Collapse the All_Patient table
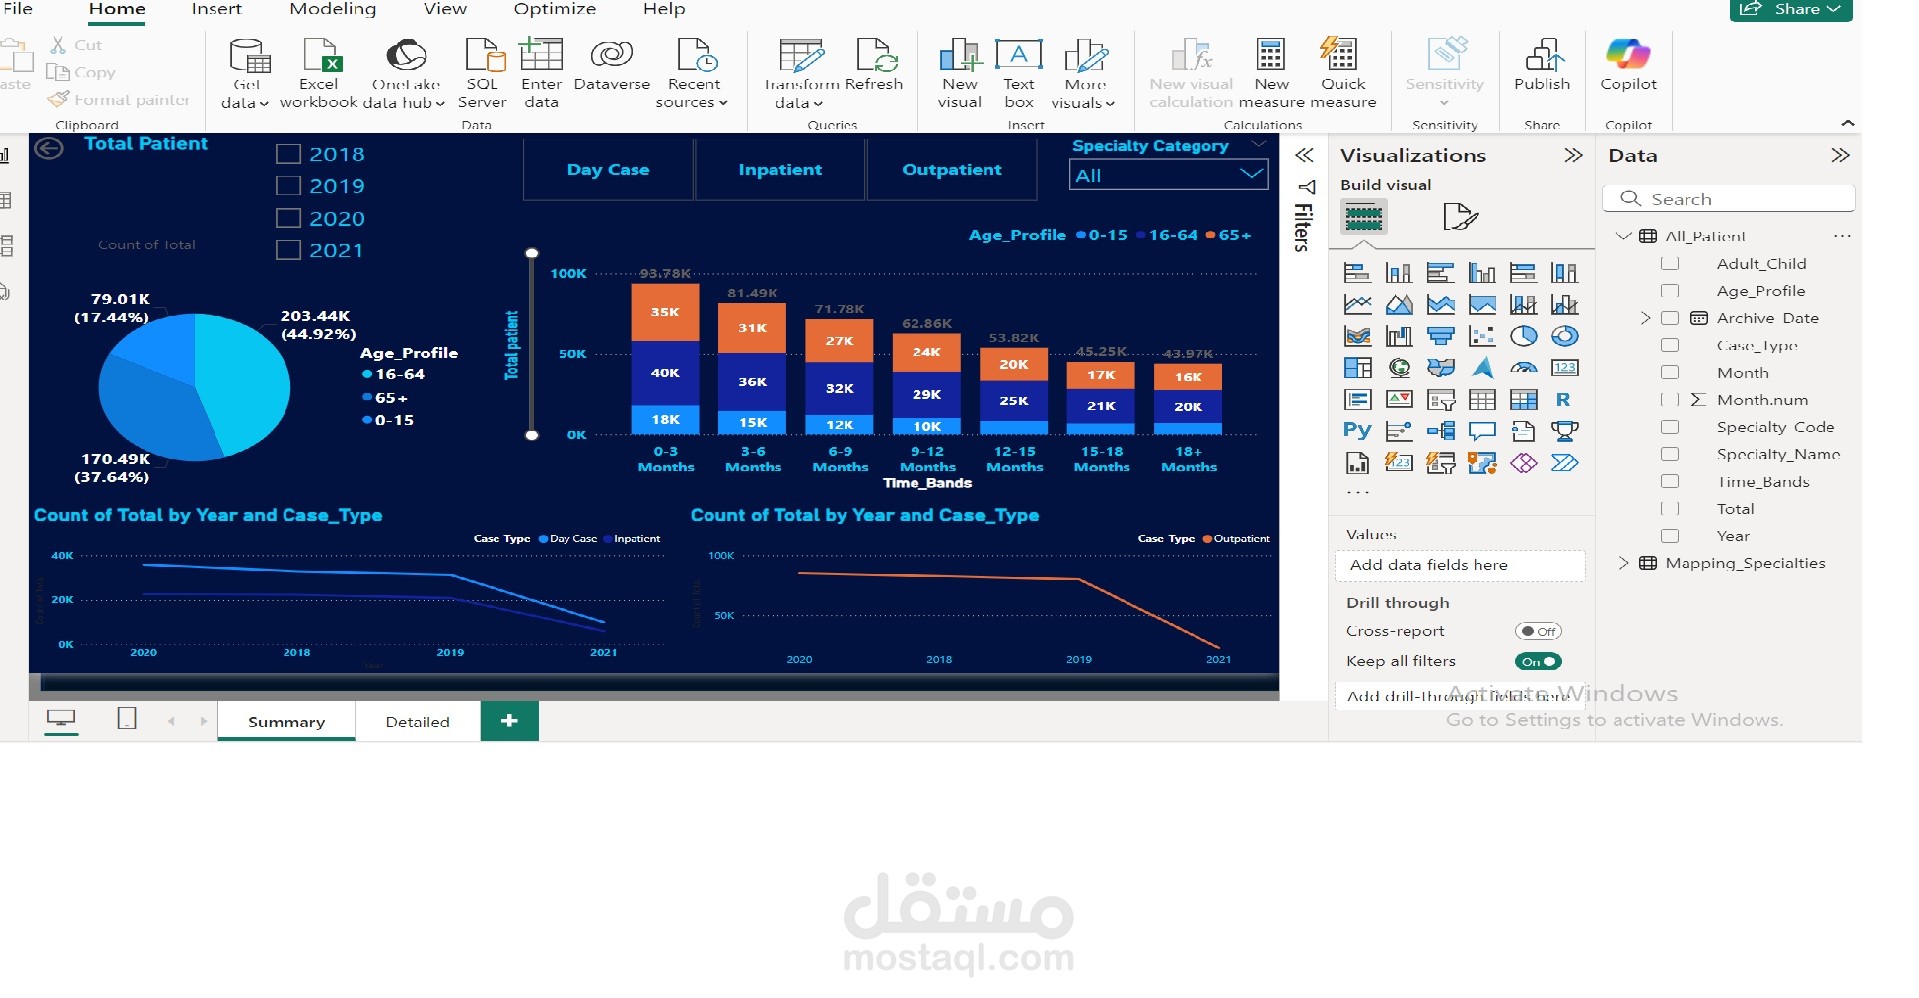1919x998 pixels. tap(1623, 236)
